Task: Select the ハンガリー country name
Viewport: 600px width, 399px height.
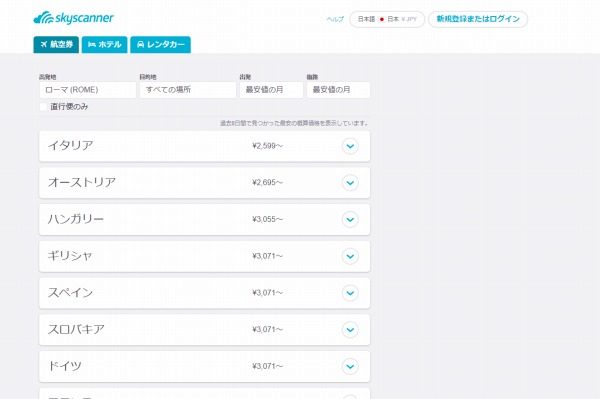Action: pos(76,219)
